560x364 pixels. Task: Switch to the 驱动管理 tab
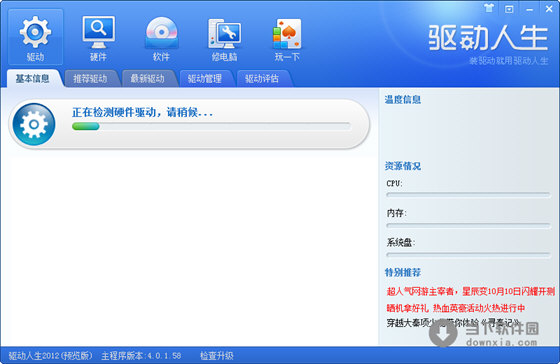pos(205,79)
